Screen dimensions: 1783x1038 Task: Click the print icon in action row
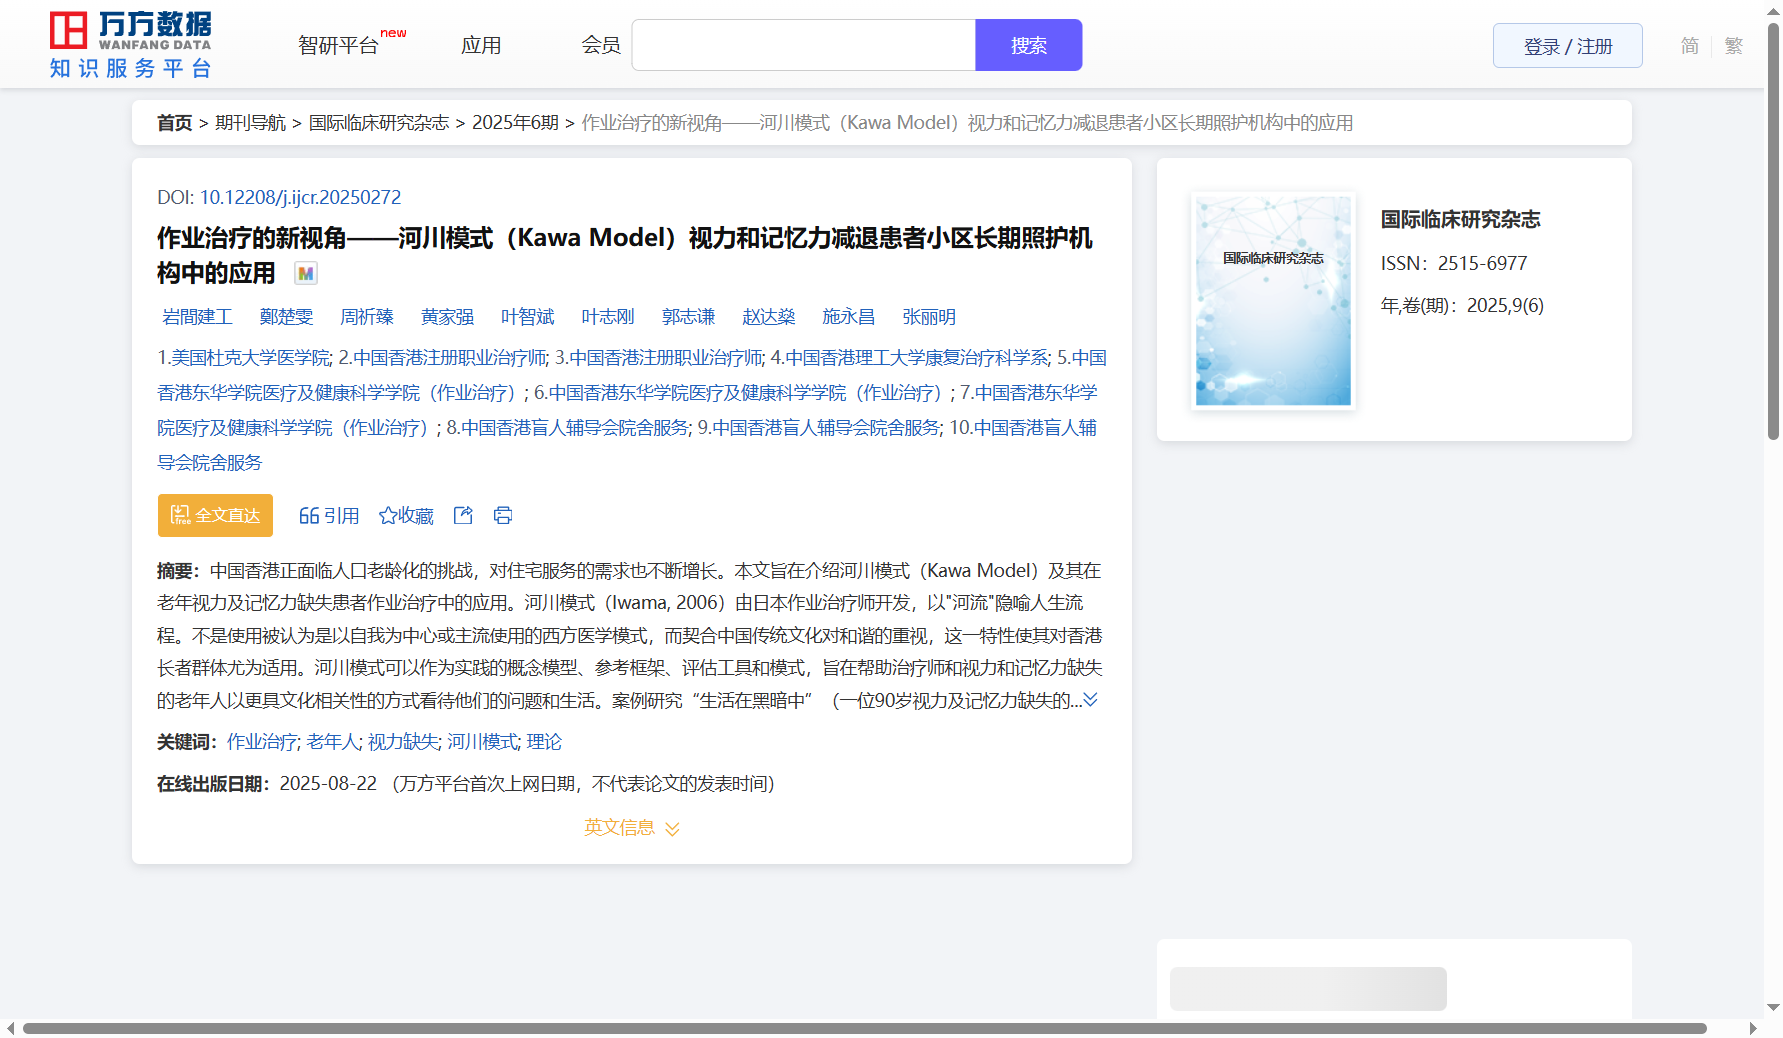[x=503, y=515]
